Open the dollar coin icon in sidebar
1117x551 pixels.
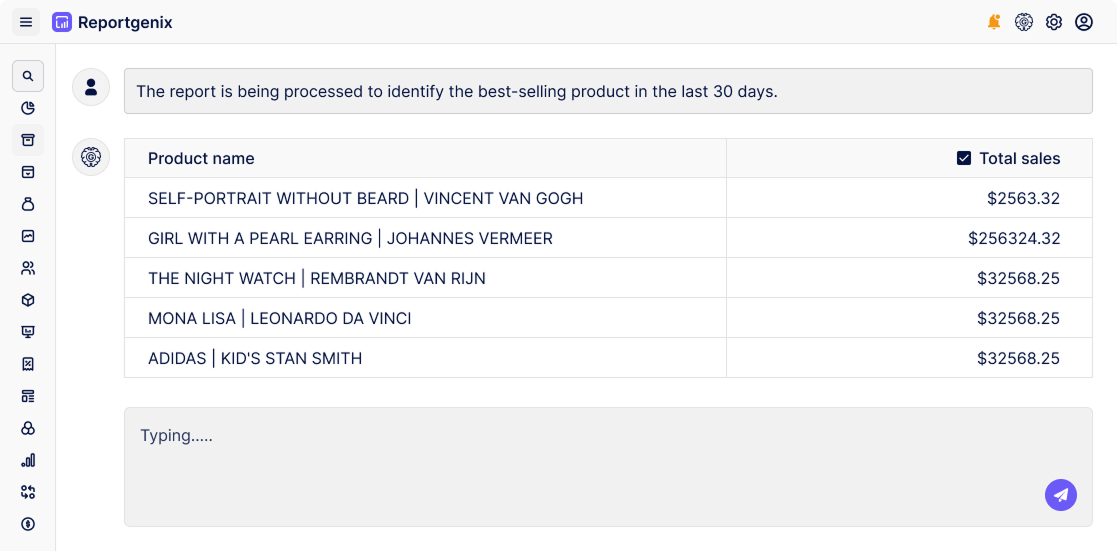click(28, 524)
